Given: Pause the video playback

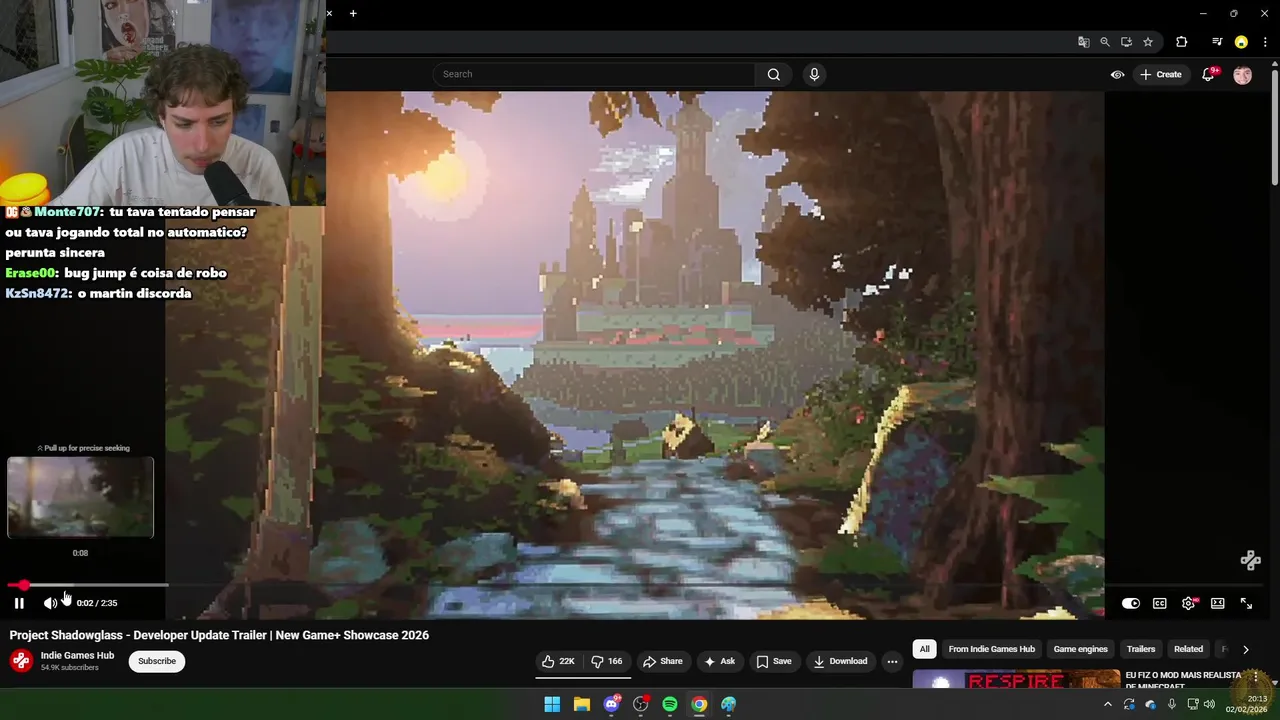Looking at the screenshot, I should point(19,603).
